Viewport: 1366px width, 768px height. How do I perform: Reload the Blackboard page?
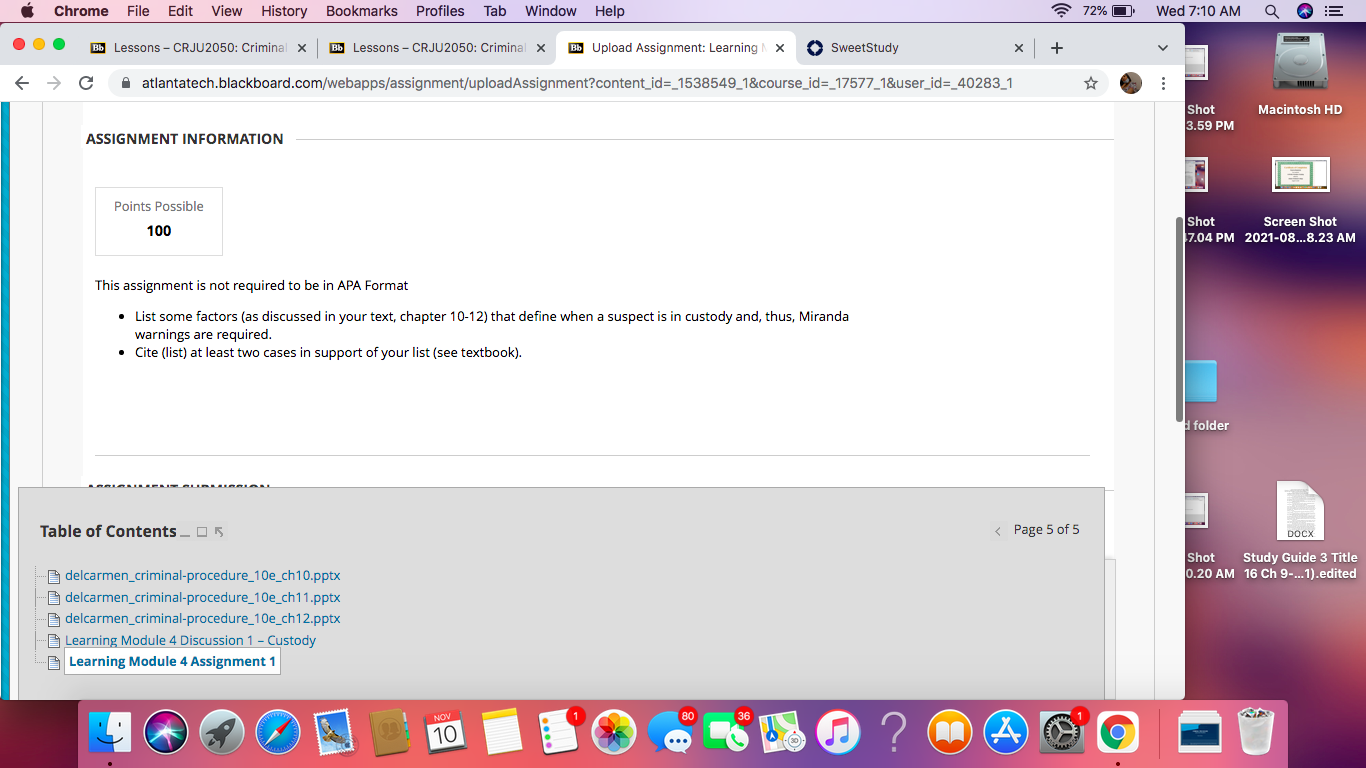click(x=86, y=83)
